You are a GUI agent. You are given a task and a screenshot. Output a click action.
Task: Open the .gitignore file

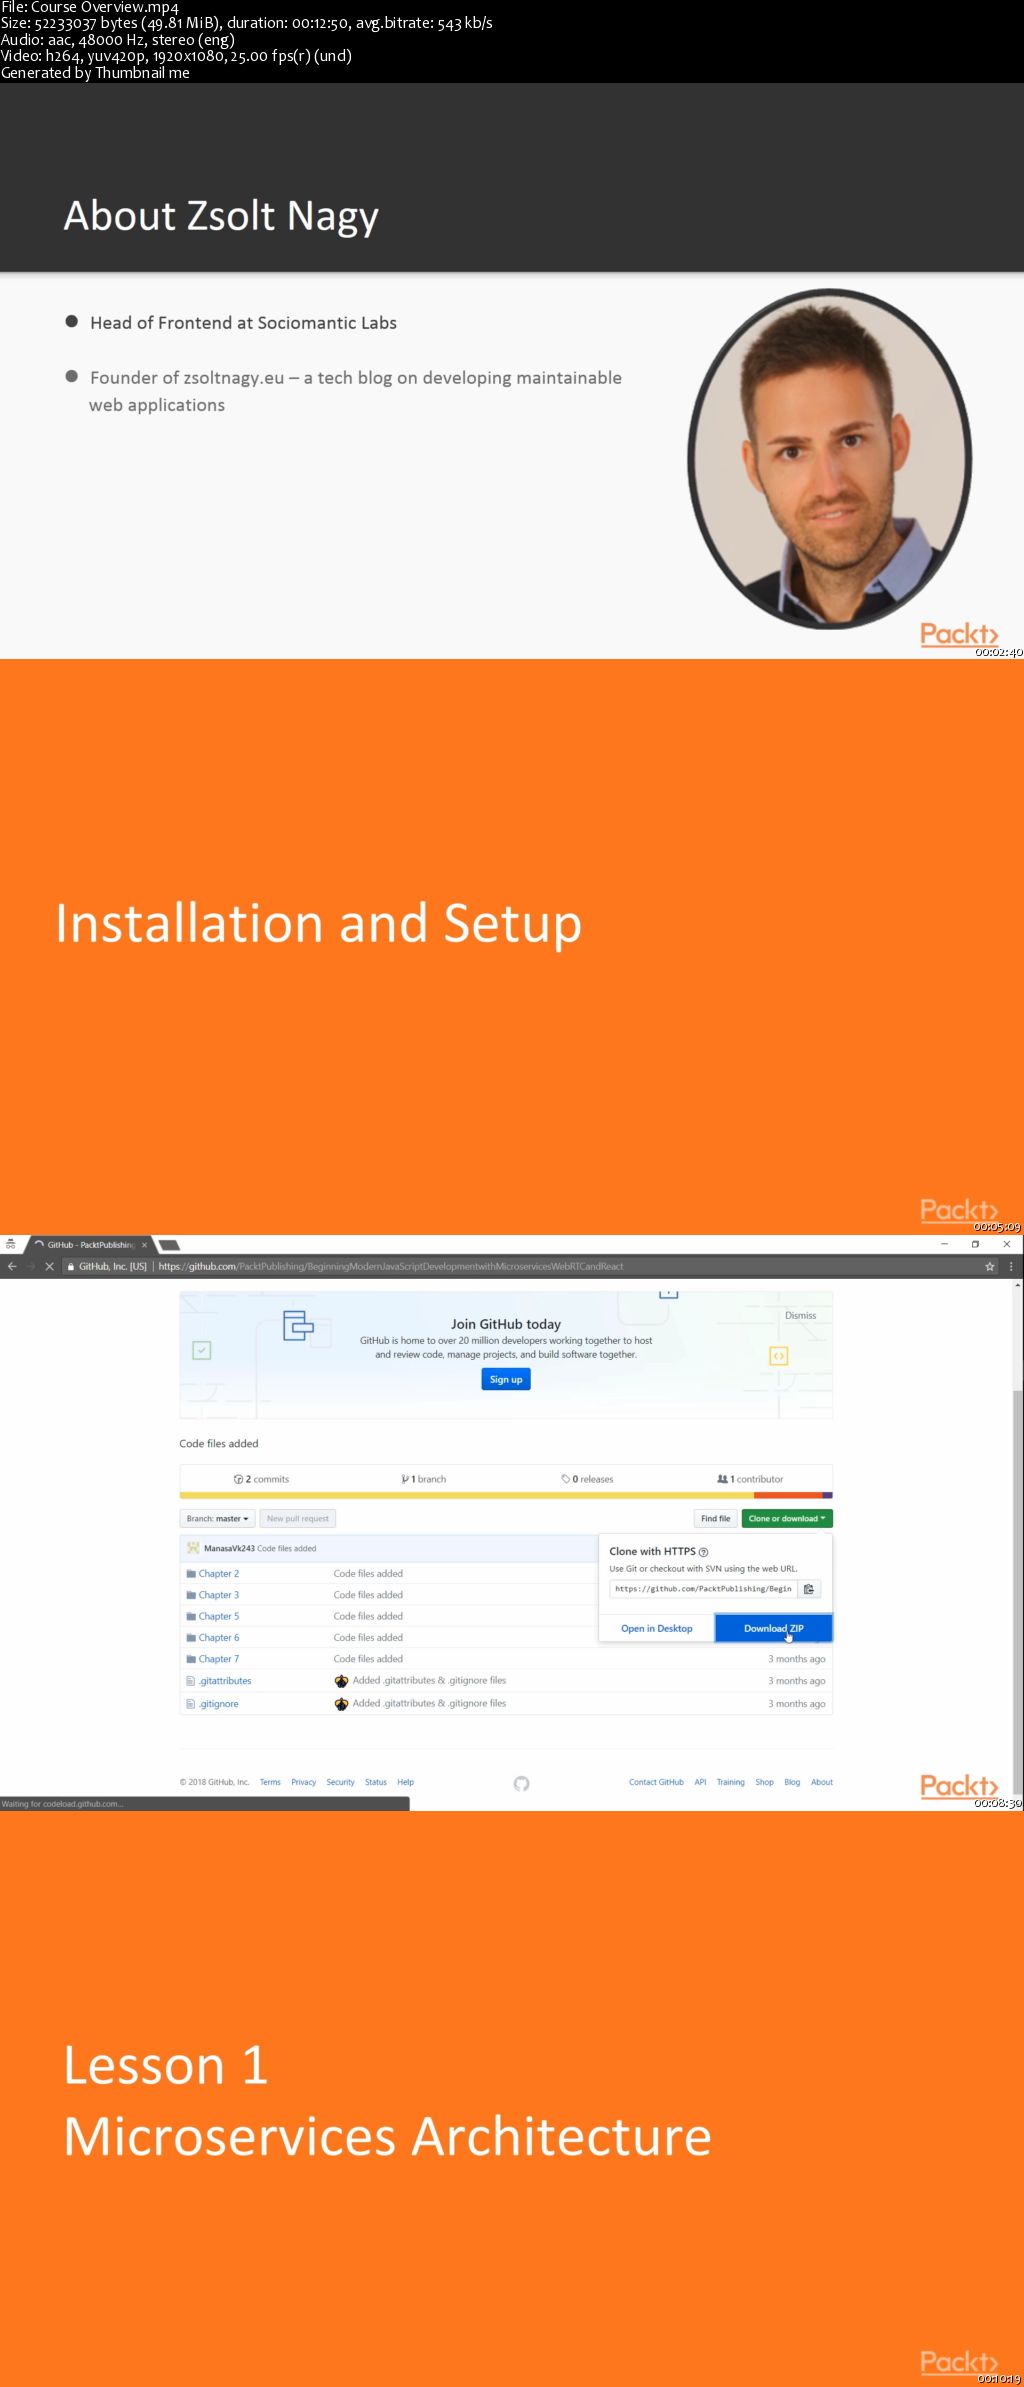(x=219, y=1704)
